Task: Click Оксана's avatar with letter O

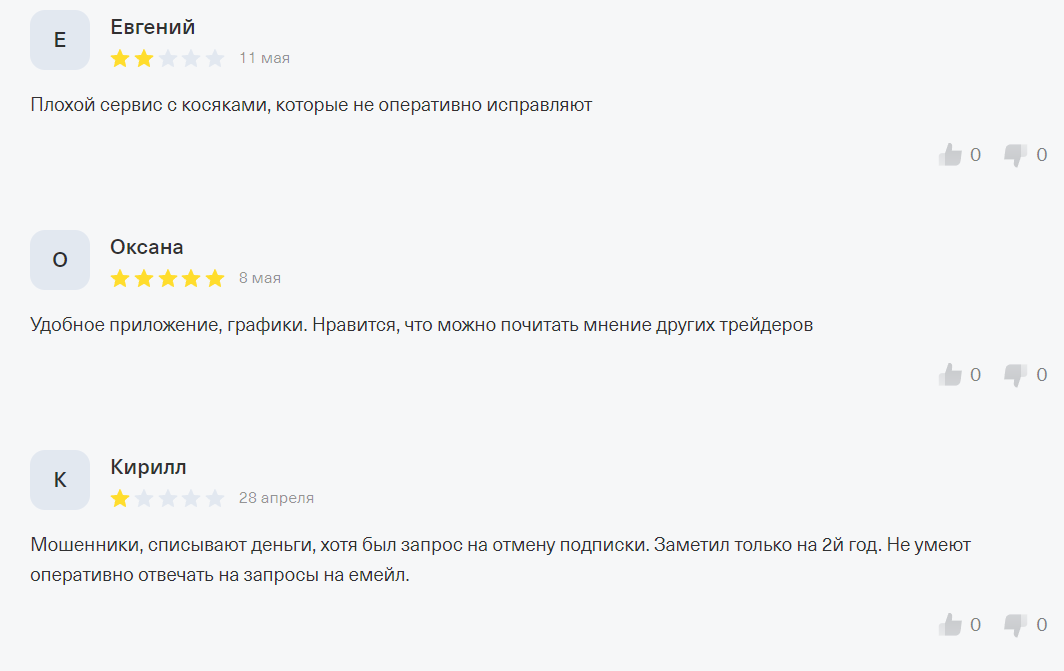Action: click(x=60, y=260)
